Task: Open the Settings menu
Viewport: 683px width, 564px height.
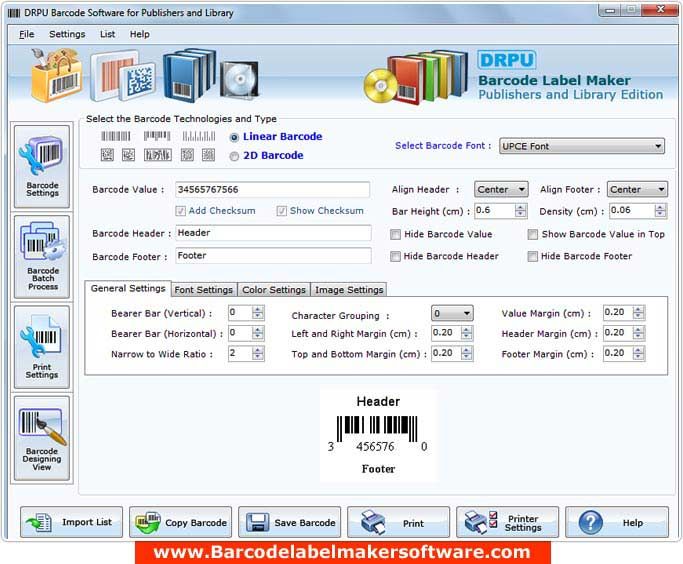Action: click(67, 34)
